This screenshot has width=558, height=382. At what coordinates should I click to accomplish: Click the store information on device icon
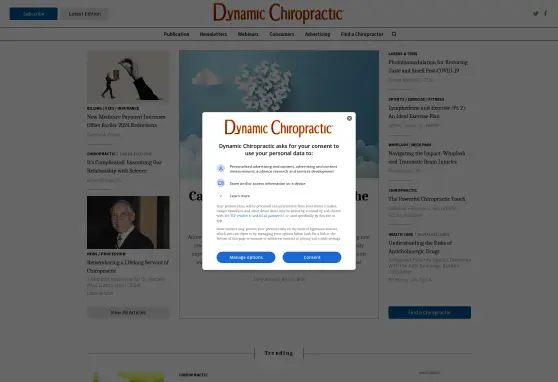(221, 183)
